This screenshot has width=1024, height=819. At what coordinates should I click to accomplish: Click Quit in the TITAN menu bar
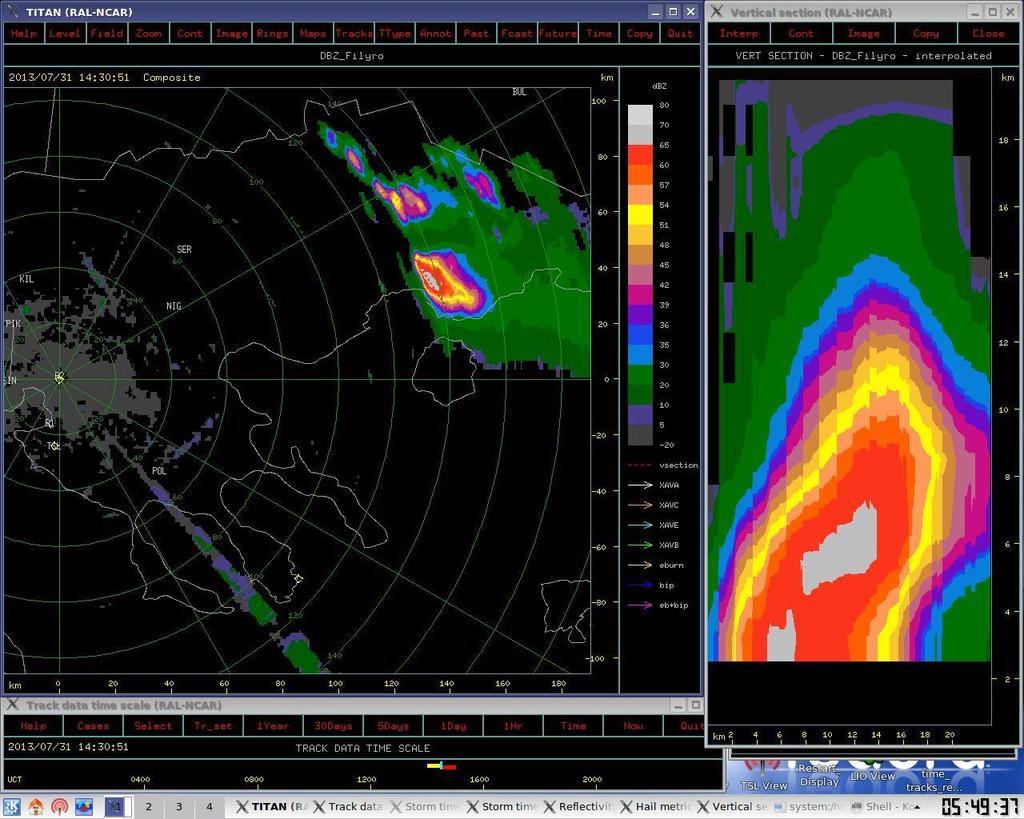click(x=680, y=33)
